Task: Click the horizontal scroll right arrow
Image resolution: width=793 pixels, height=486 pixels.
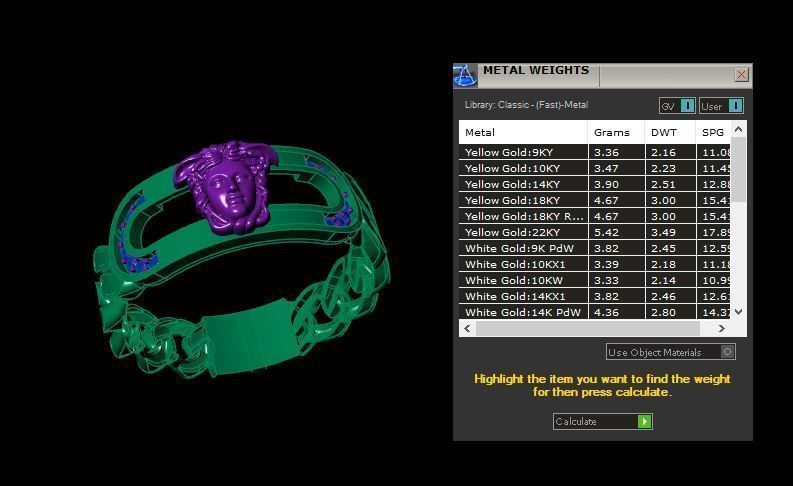Action: (722, 328)
